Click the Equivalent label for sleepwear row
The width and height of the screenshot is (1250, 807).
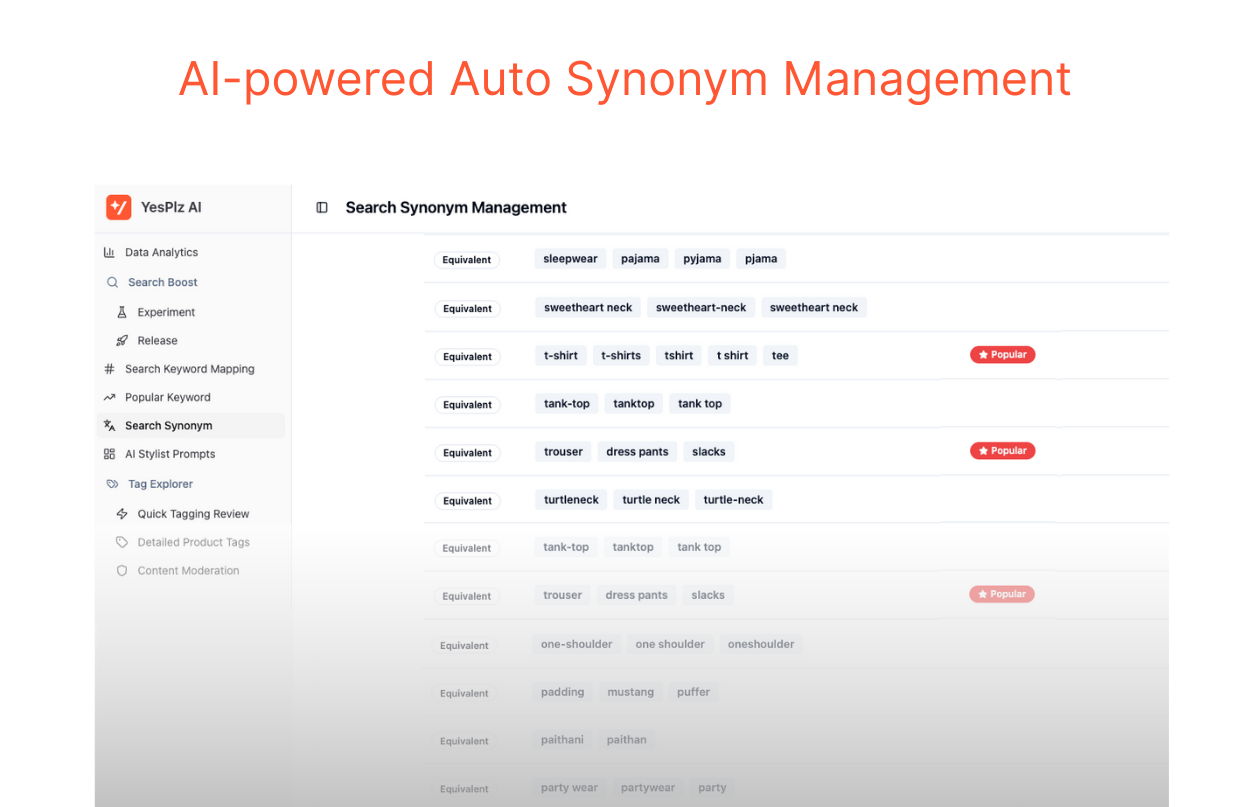coord(467,260)
